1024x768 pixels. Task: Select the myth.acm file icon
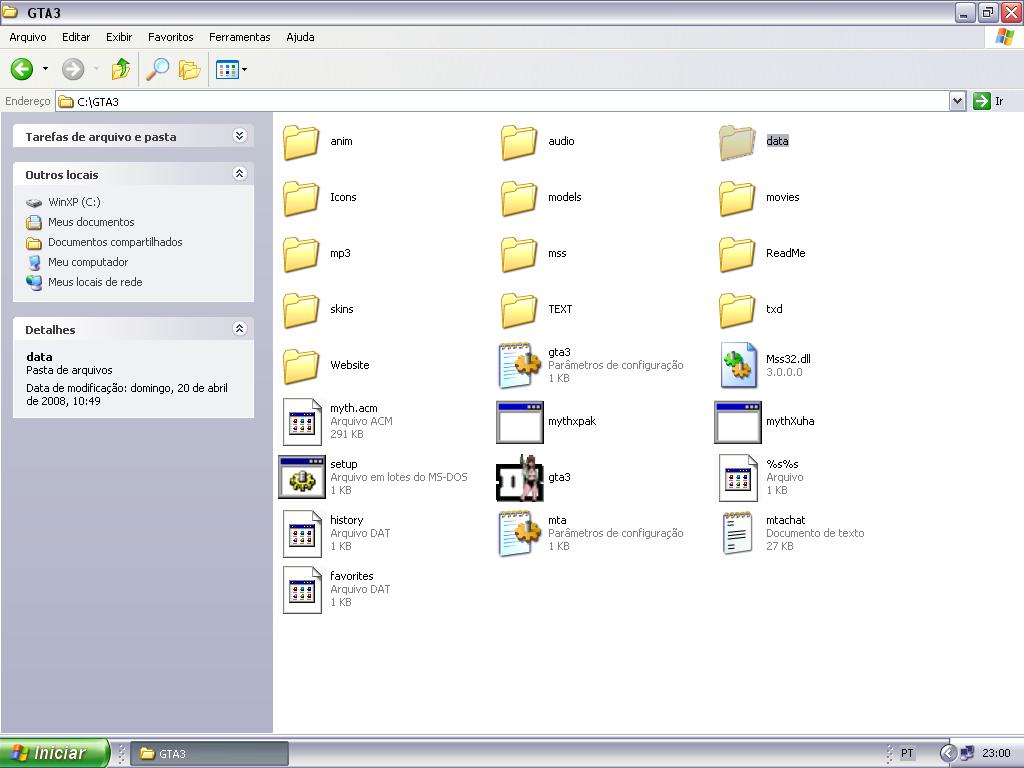point(302,421)
